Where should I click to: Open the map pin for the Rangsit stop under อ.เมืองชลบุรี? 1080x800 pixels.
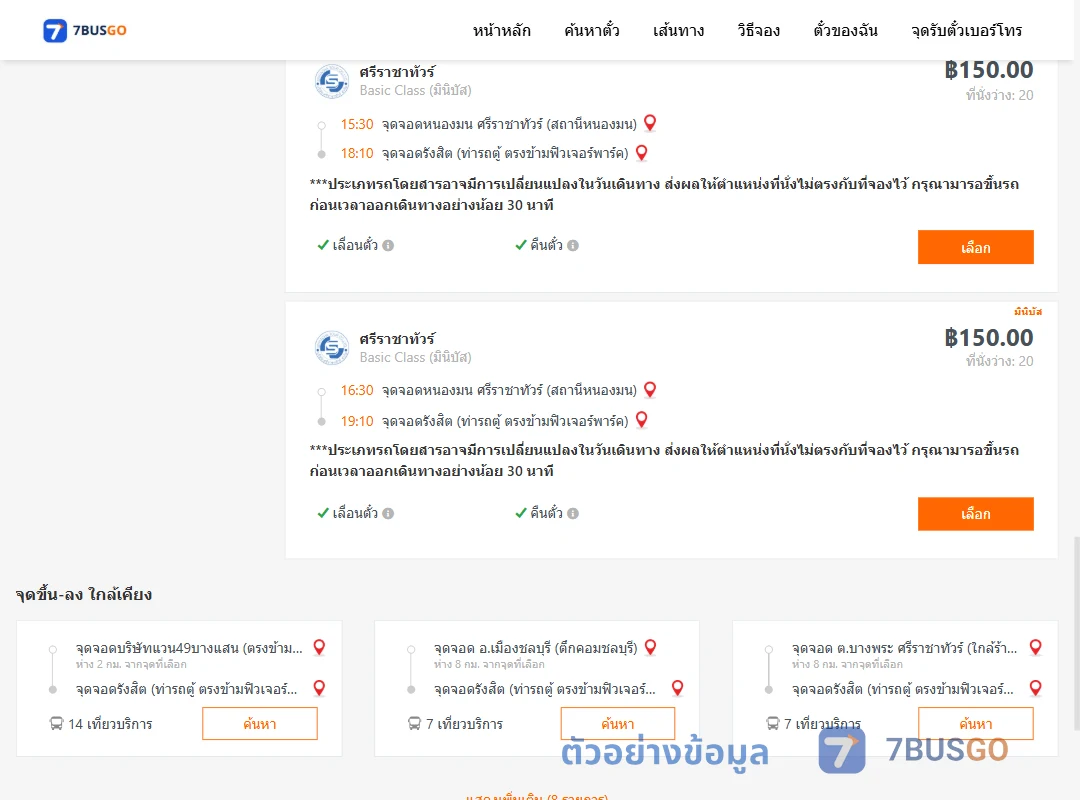pos(678,688)
